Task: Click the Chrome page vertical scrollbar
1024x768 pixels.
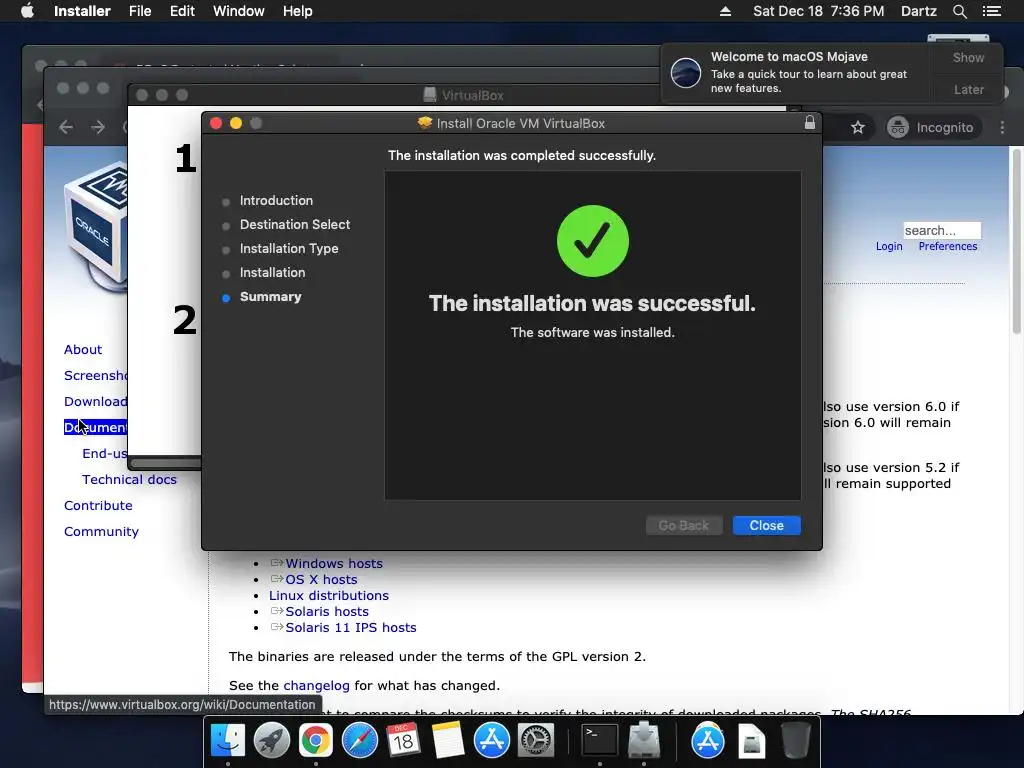Action: [x=1017, y=242]
